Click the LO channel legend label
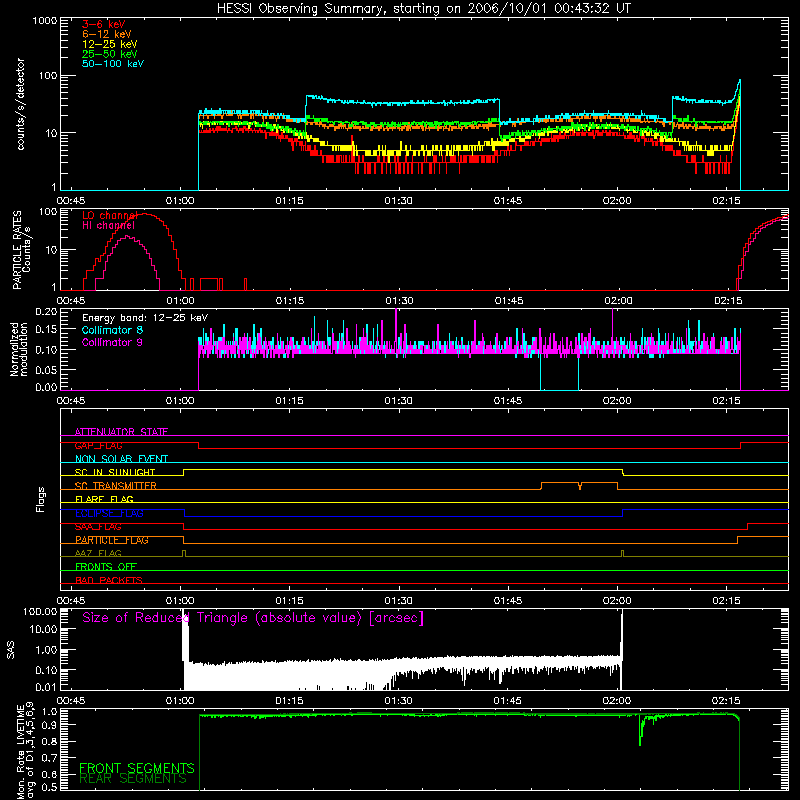 click(110, 216)
